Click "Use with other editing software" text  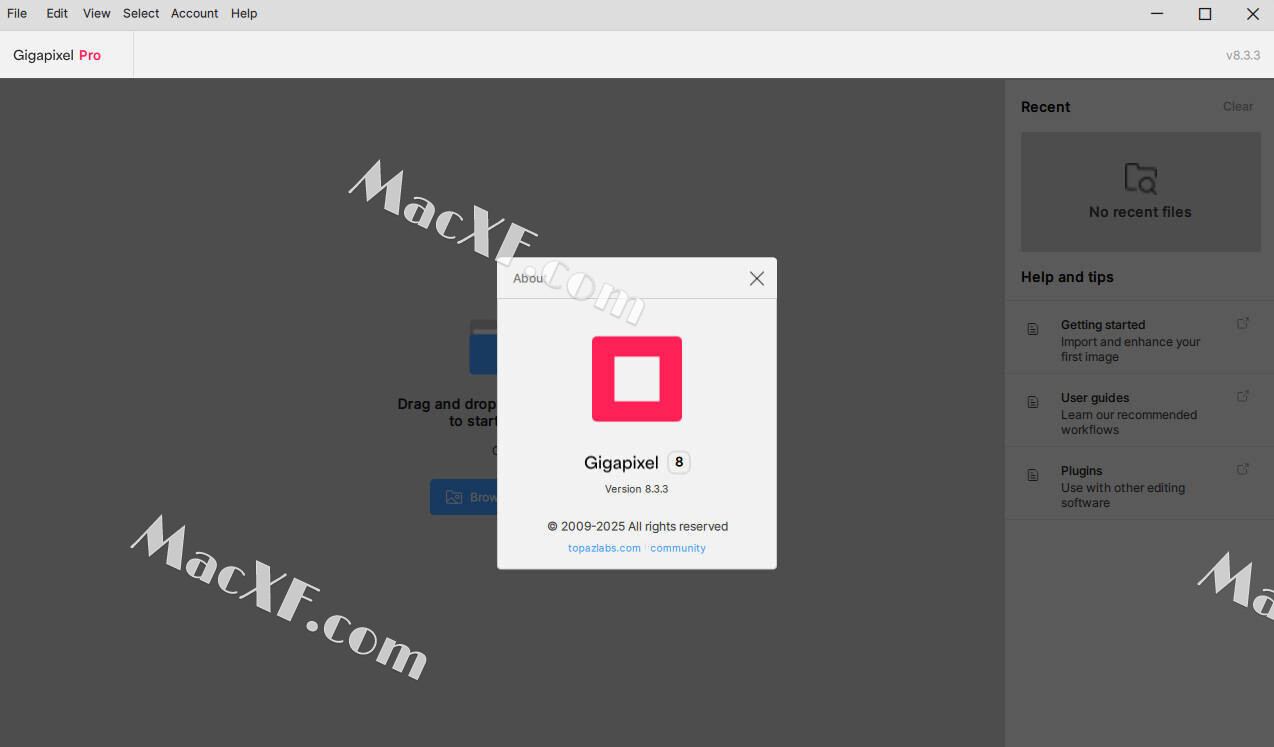(x=1123, y=495)
